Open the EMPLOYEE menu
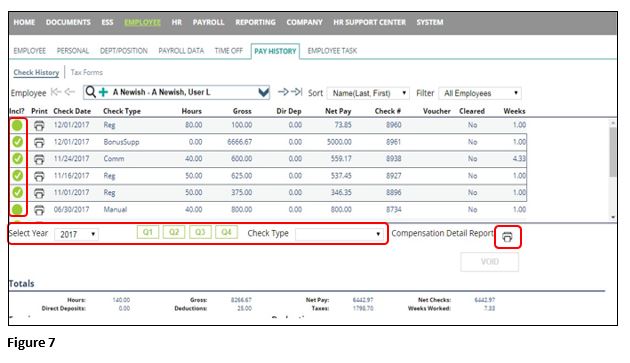Screen dimensions: 630x363 (142, 23)
